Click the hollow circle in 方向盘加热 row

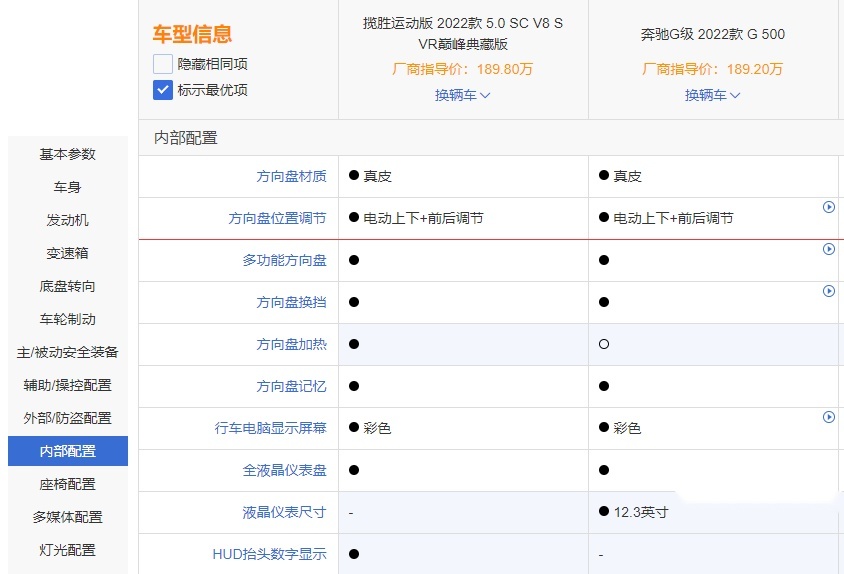pyautogui.click(x=604, y=344)
